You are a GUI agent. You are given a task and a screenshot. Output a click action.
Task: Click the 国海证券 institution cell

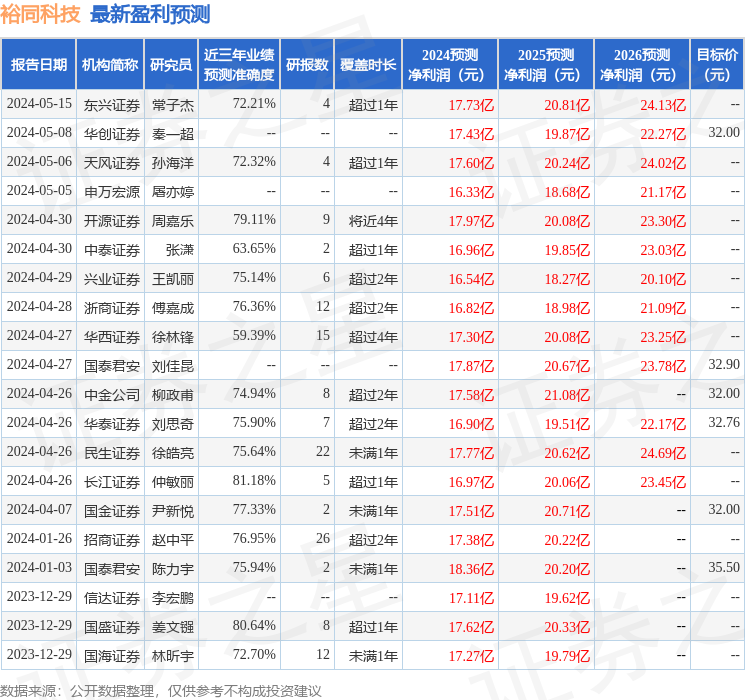click(112, 656)
